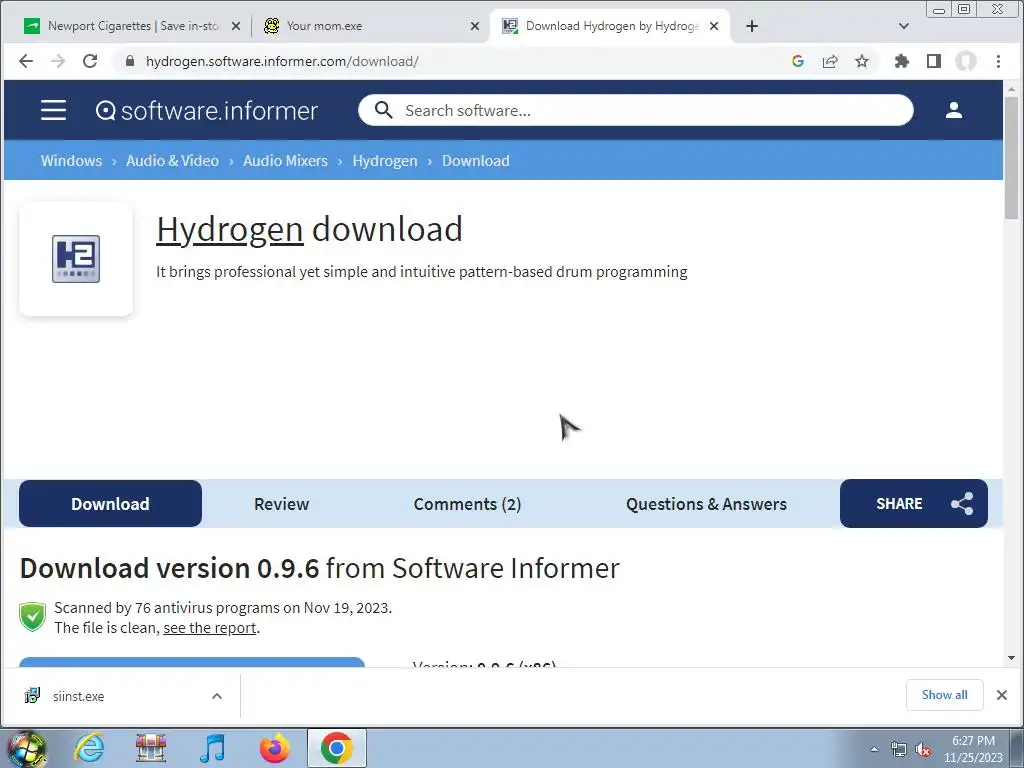Click the siinst.exe file icon in the downloads bar
1024x768 pixels.
tap(32, 696)
